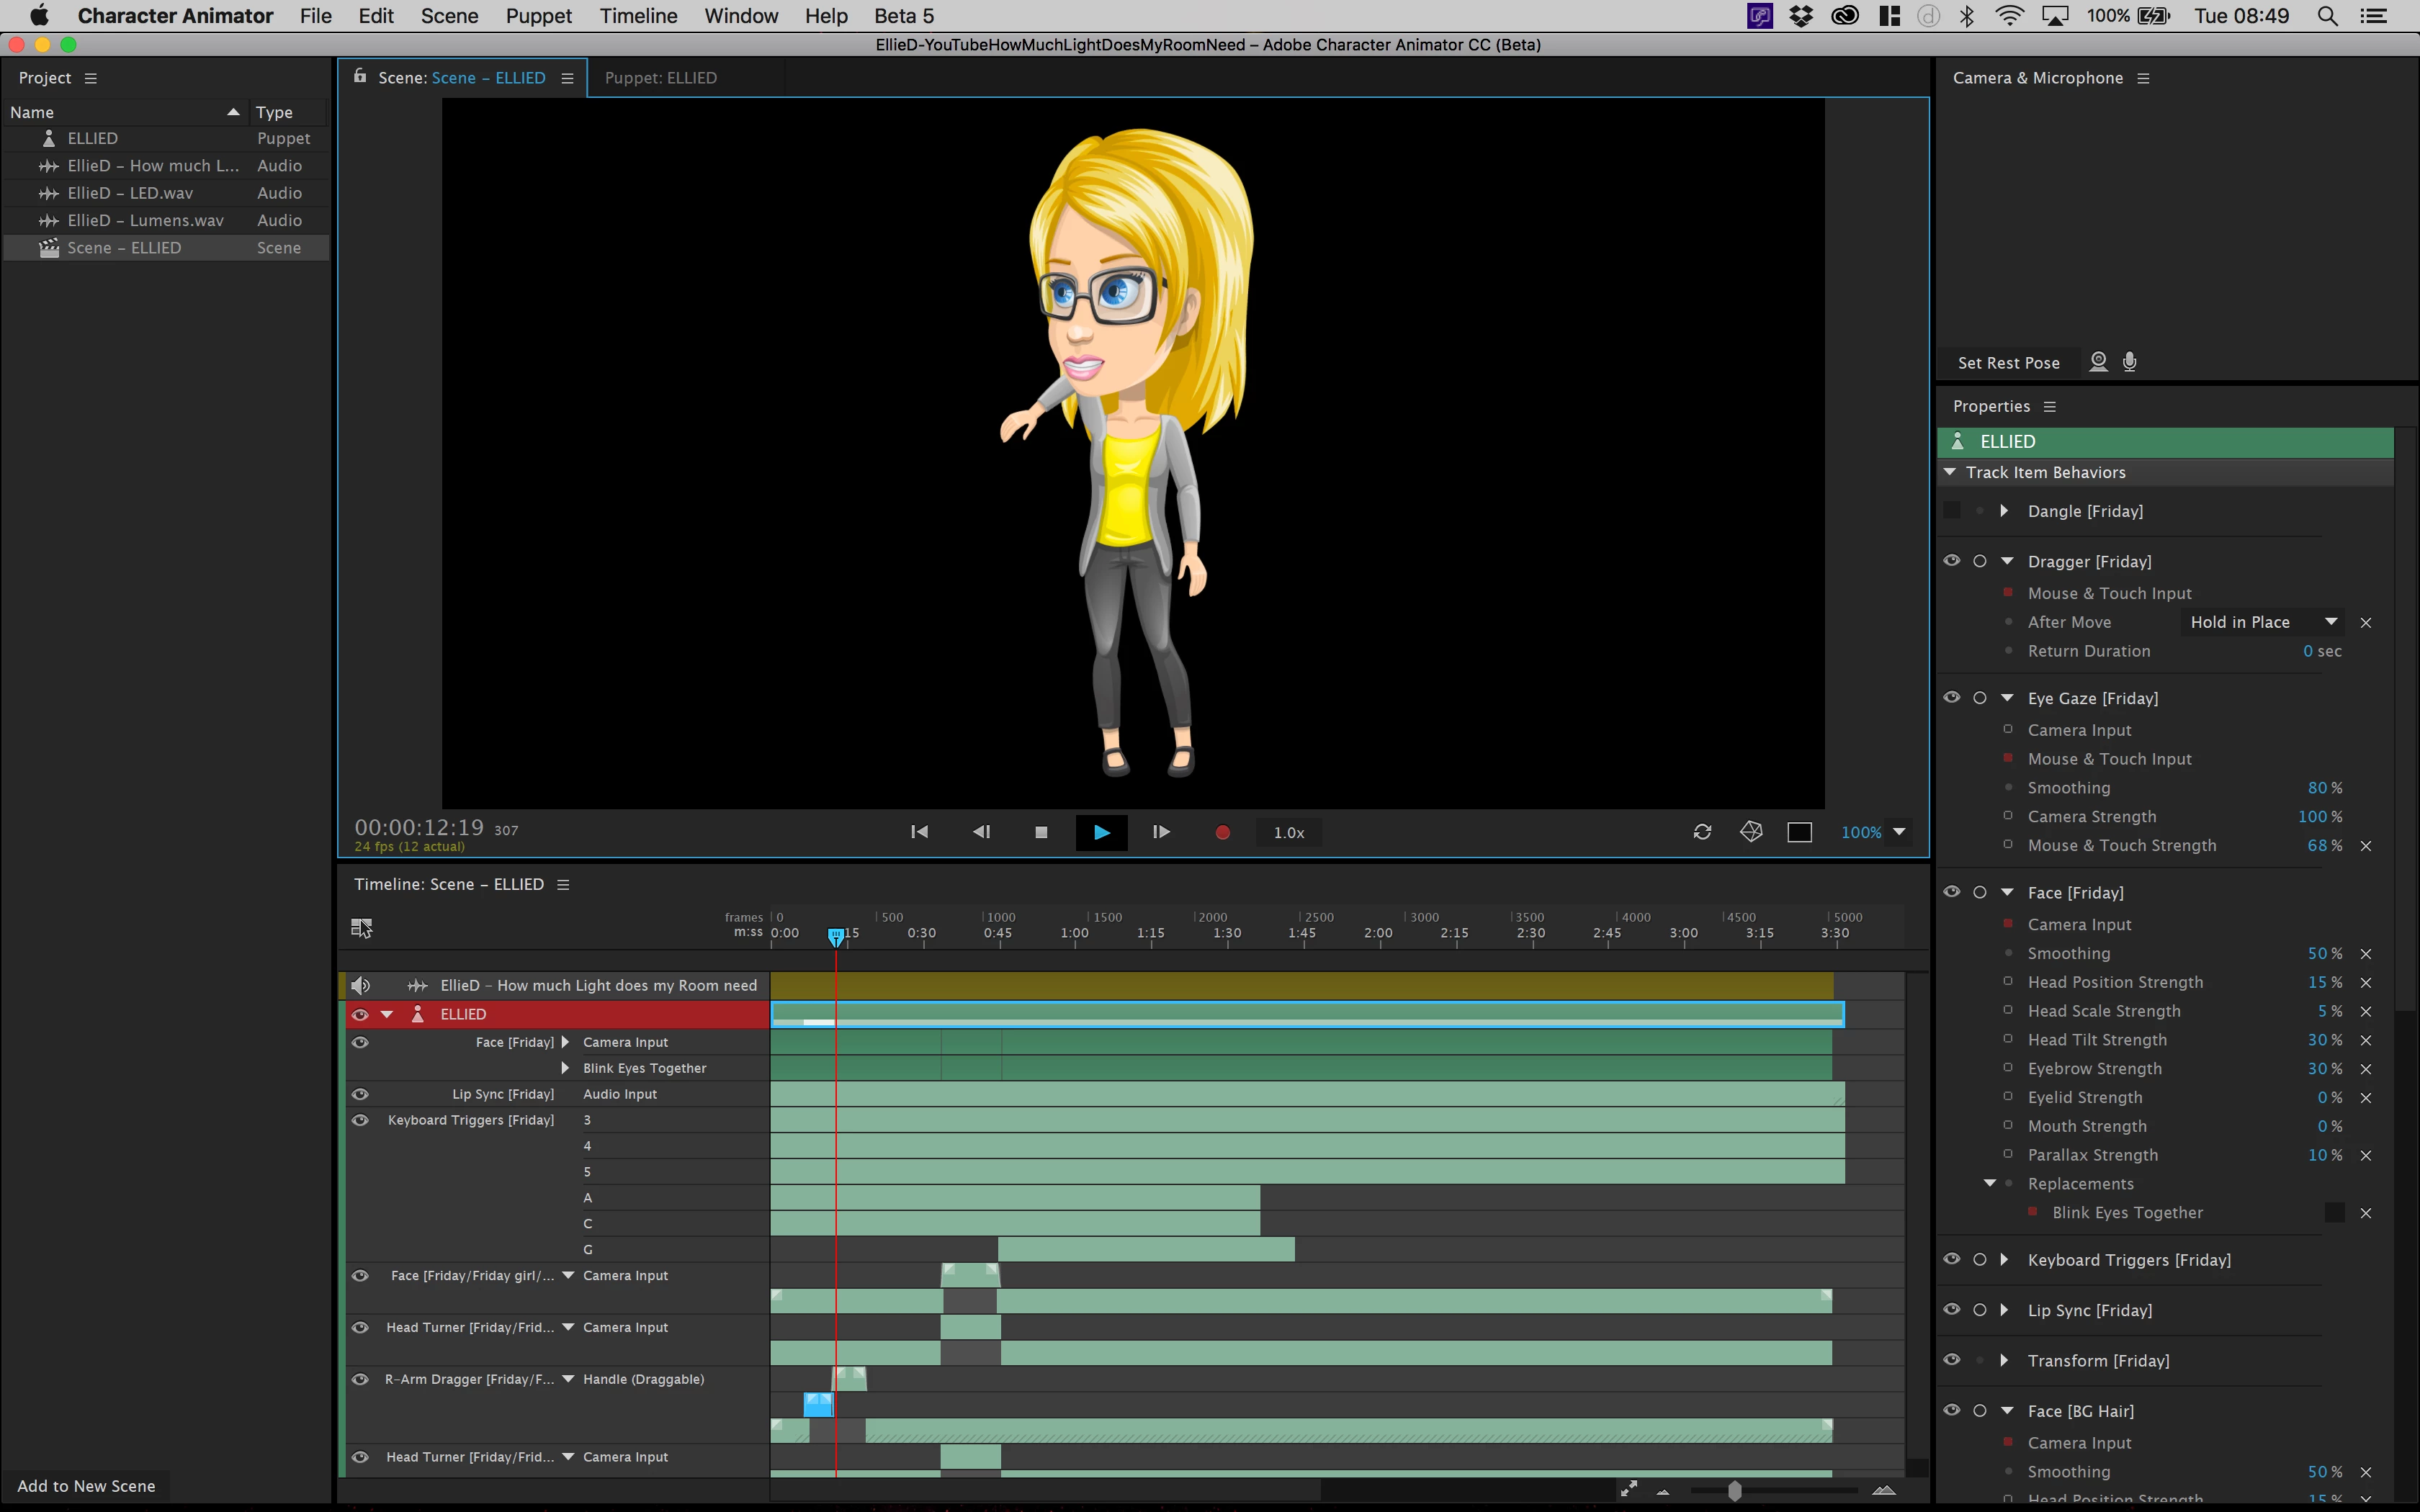Mute the EllieD audio track speaker
The image size is (2420, 1512).
[x=361, y=985]
